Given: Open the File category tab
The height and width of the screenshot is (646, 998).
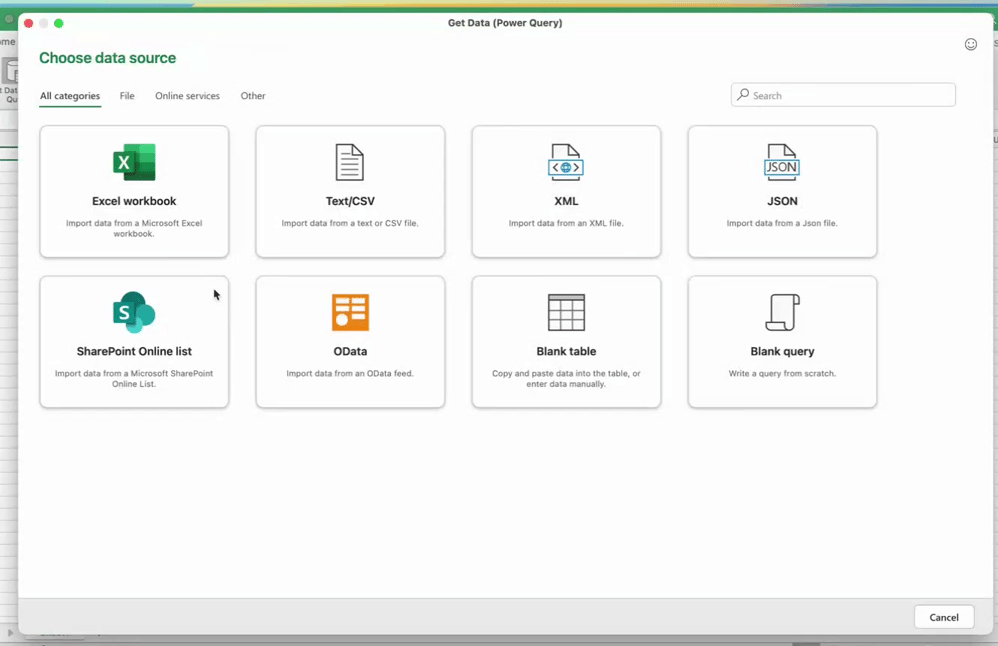Looking at the screenshot, I should pos(127,96).
